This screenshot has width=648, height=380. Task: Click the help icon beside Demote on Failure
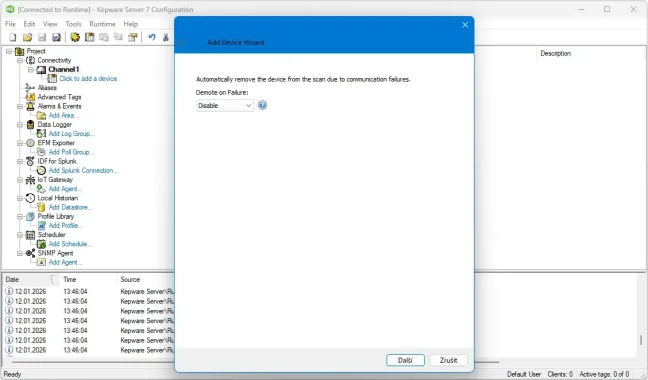262,105
